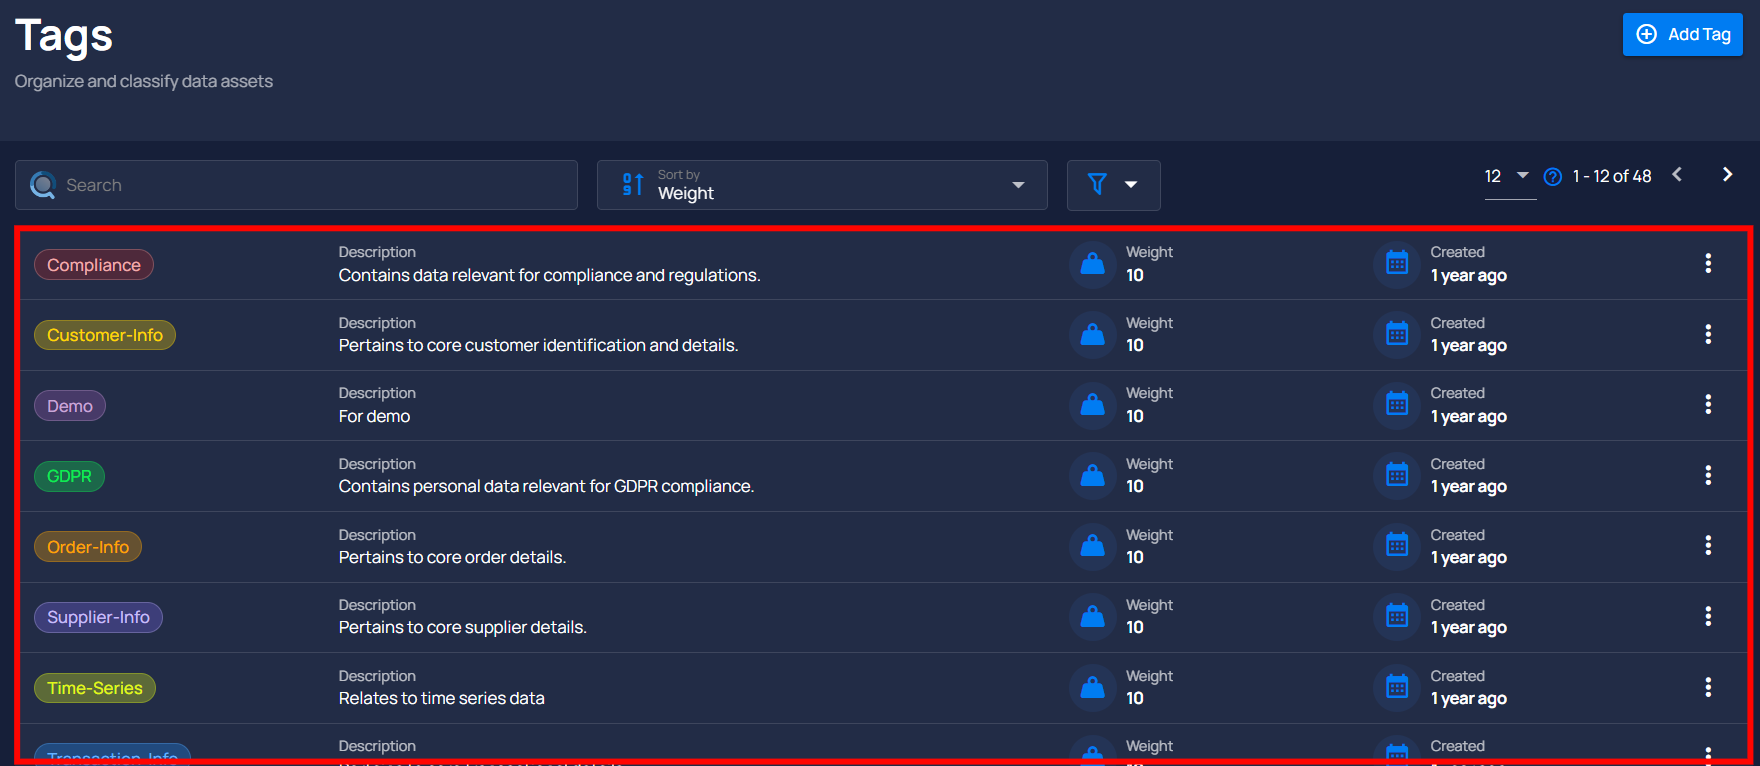This screenshot has height=766, width=1760.
Task: Click the sort order icon
Action: point(633,184)
